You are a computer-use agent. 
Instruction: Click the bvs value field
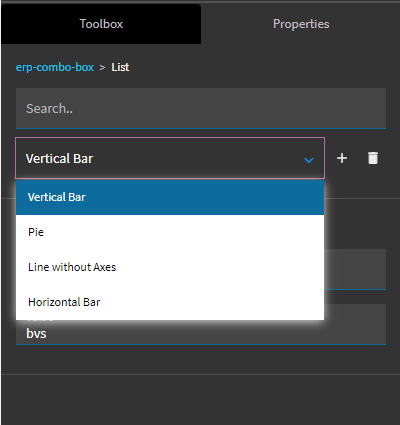click(201, 332)
